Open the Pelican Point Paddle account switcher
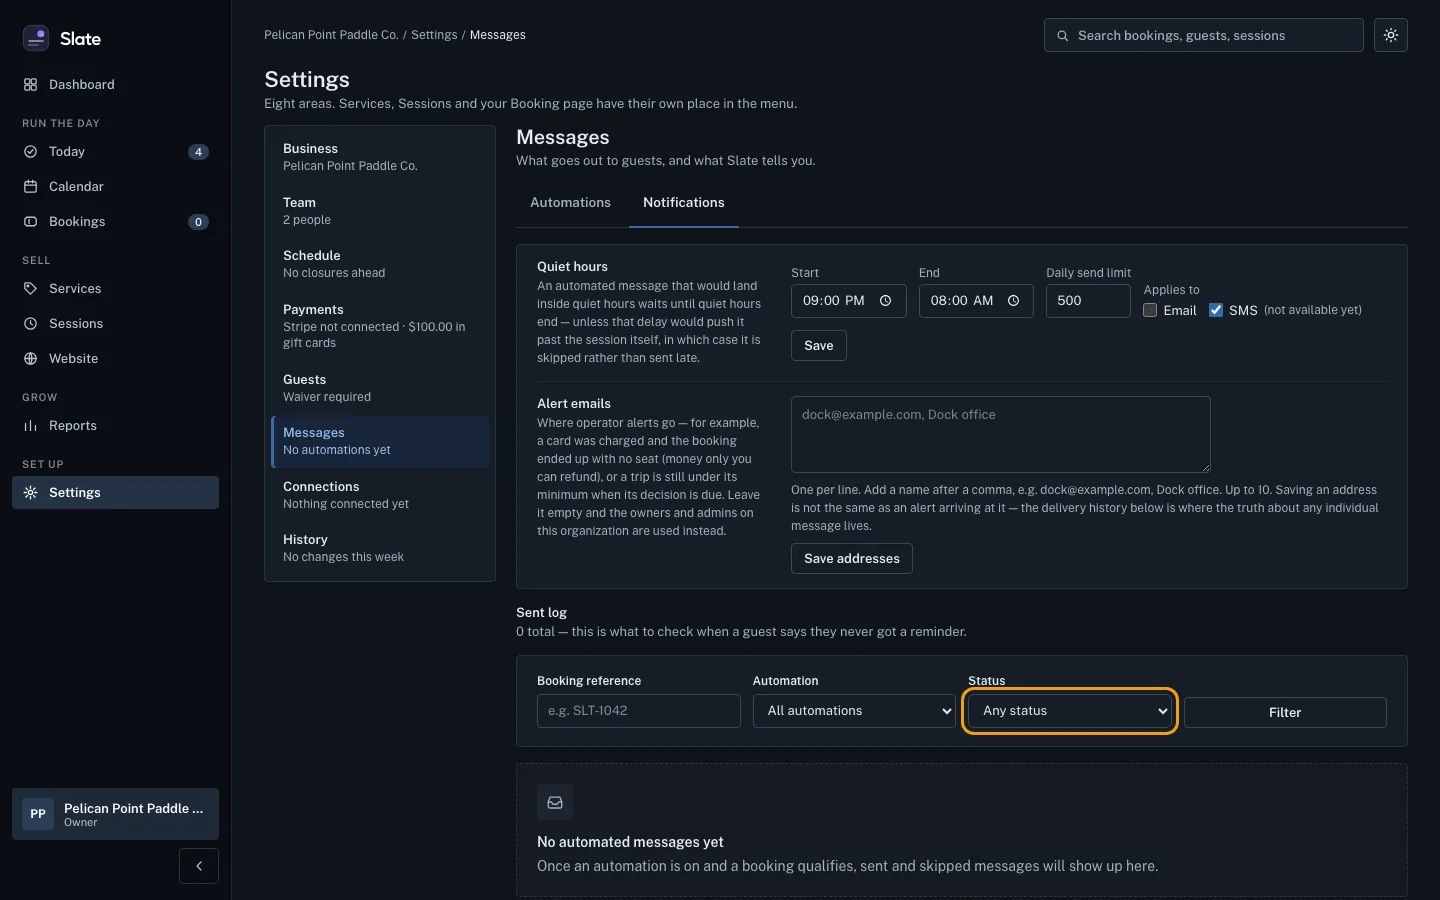 click(x=115, y=814)
